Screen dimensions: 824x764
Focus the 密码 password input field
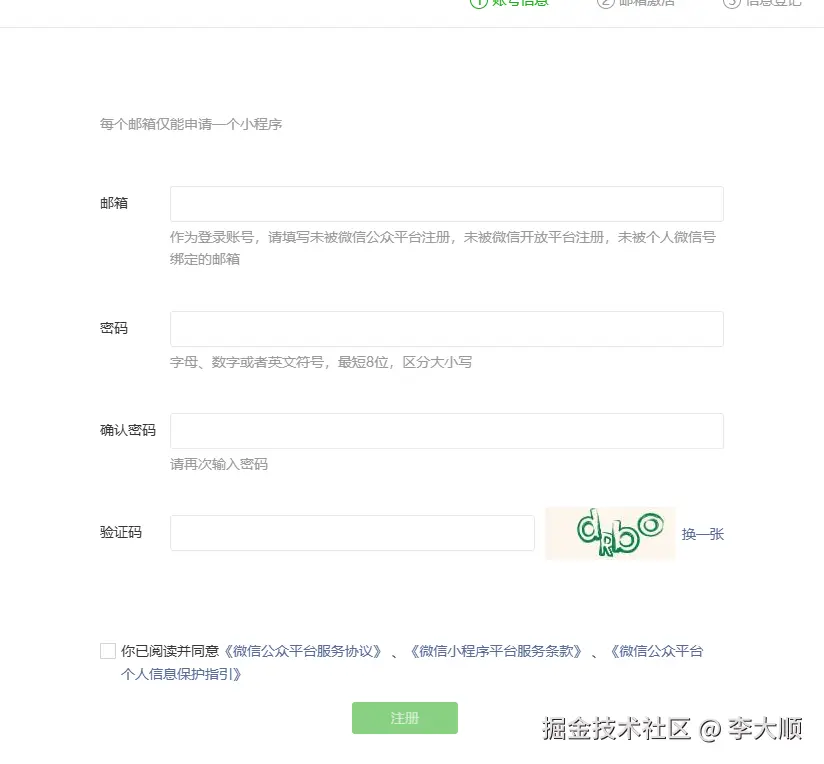pos(447,329)
